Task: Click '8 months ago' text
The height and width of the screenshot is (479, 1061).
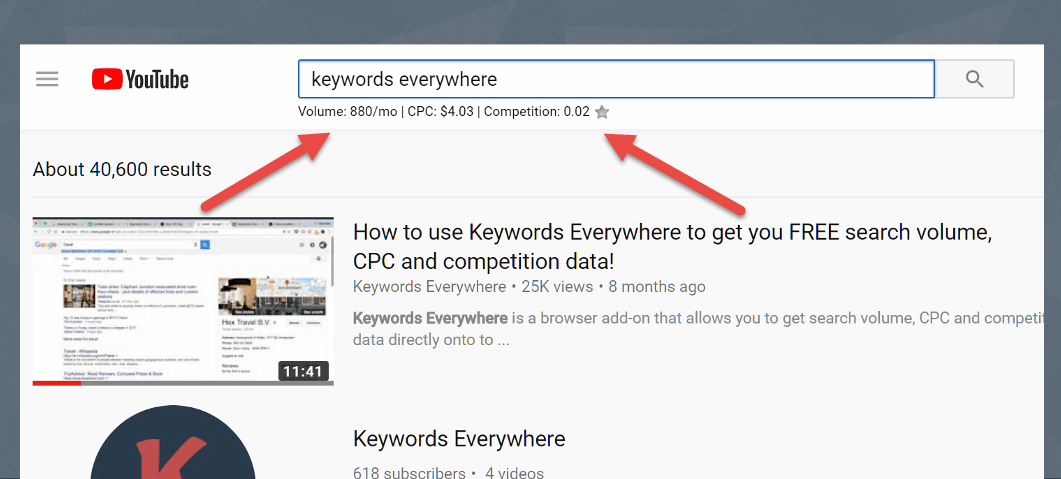Action: [657, 287]
